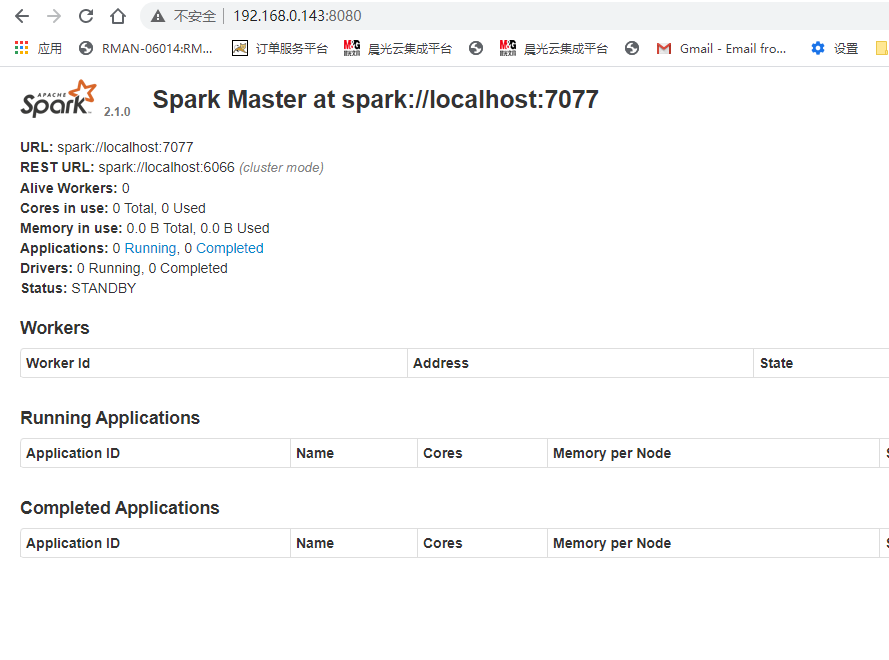Open the Completed applications link
Viewport: 889px width, 660px height.
230,248
